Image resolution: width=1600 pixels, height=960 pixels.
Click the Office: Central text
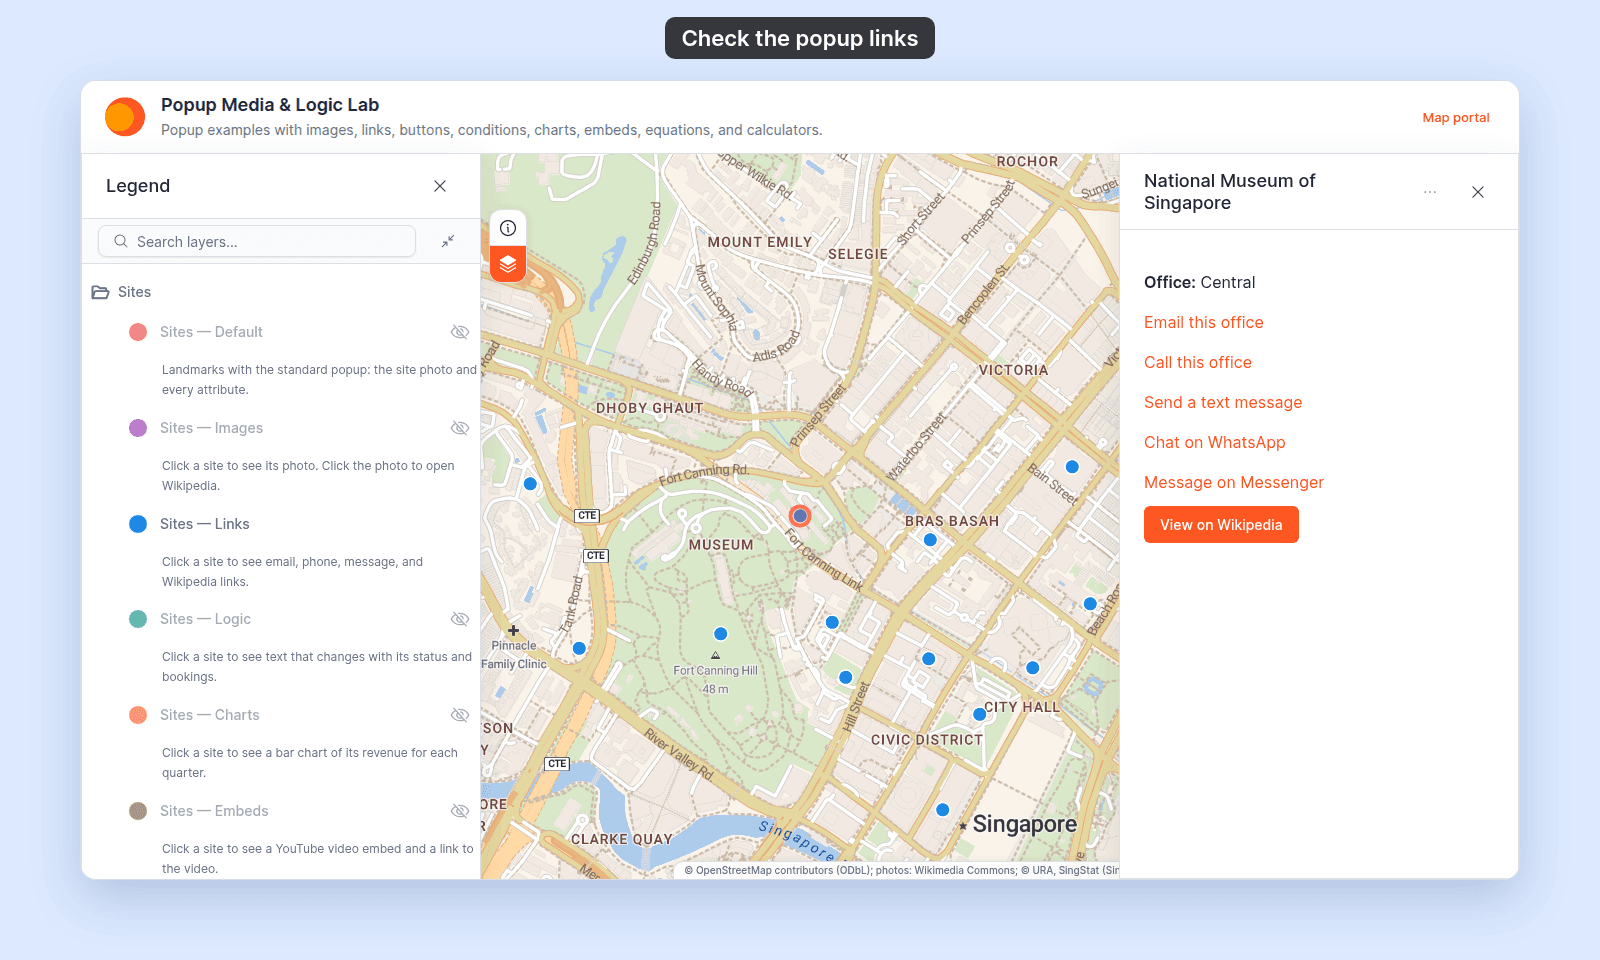[x=1199, y=282]
